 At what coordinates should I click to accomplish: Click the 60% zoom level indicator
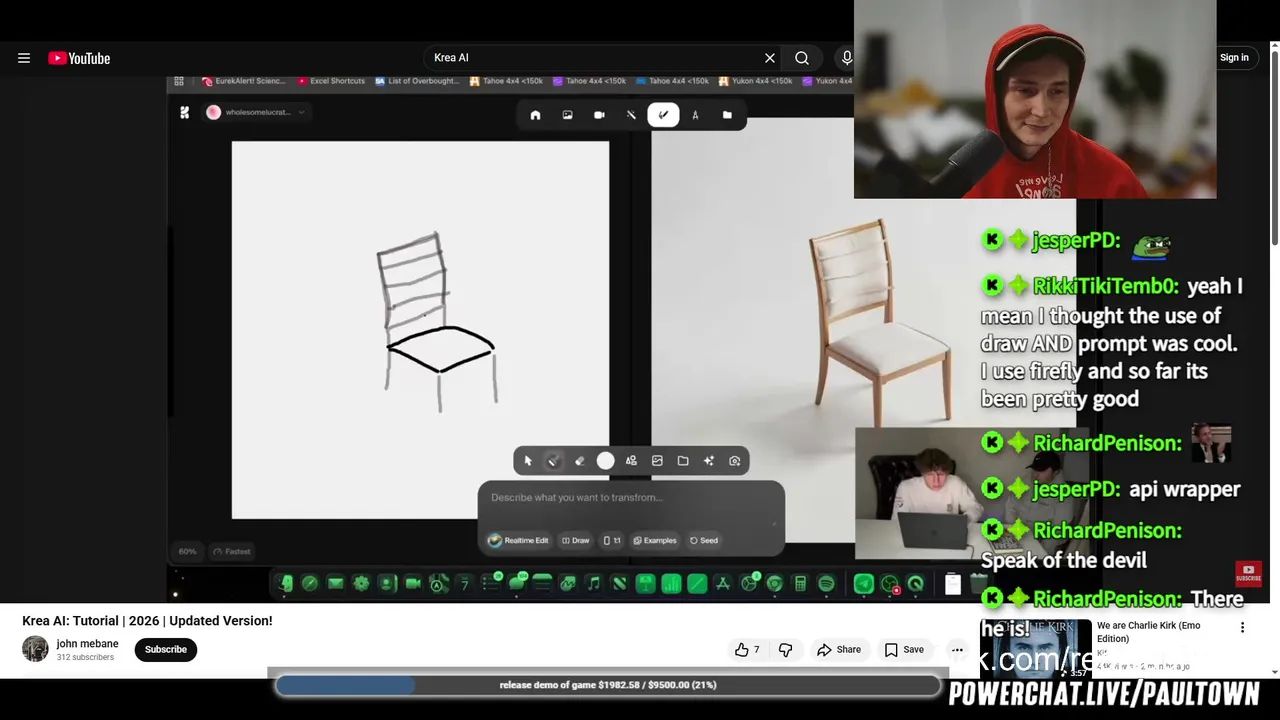(x=187, y=551)
